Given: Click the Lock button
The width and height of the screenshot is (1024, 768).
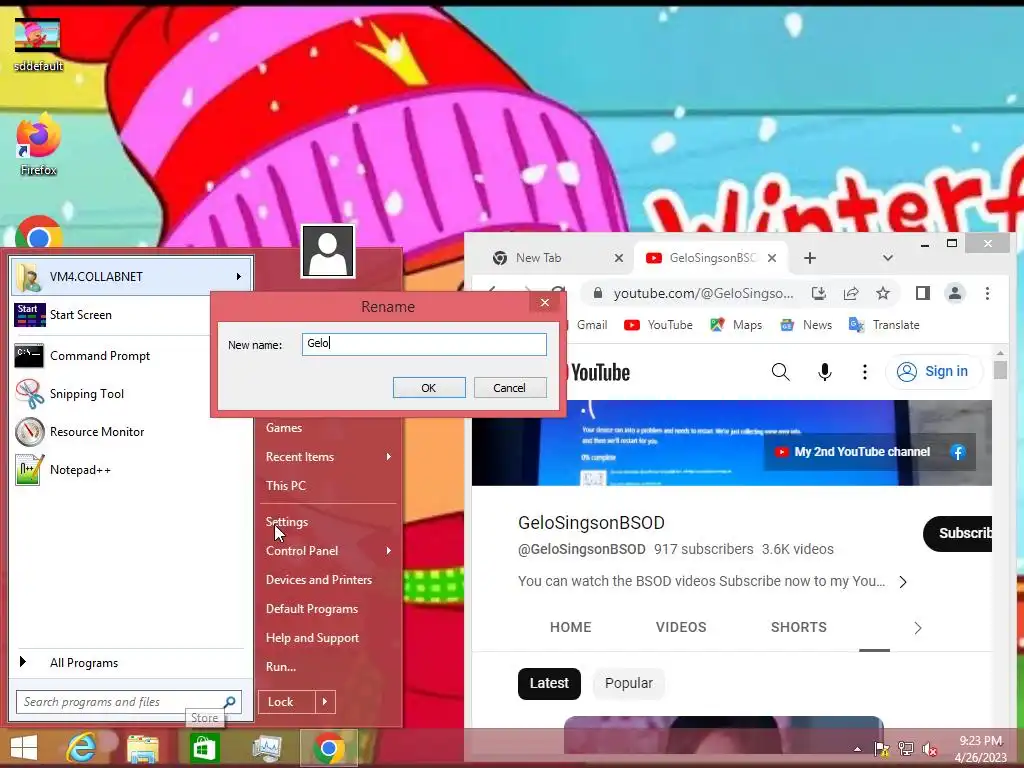Looking at the screenshot, I should click(x=287, y=702).
